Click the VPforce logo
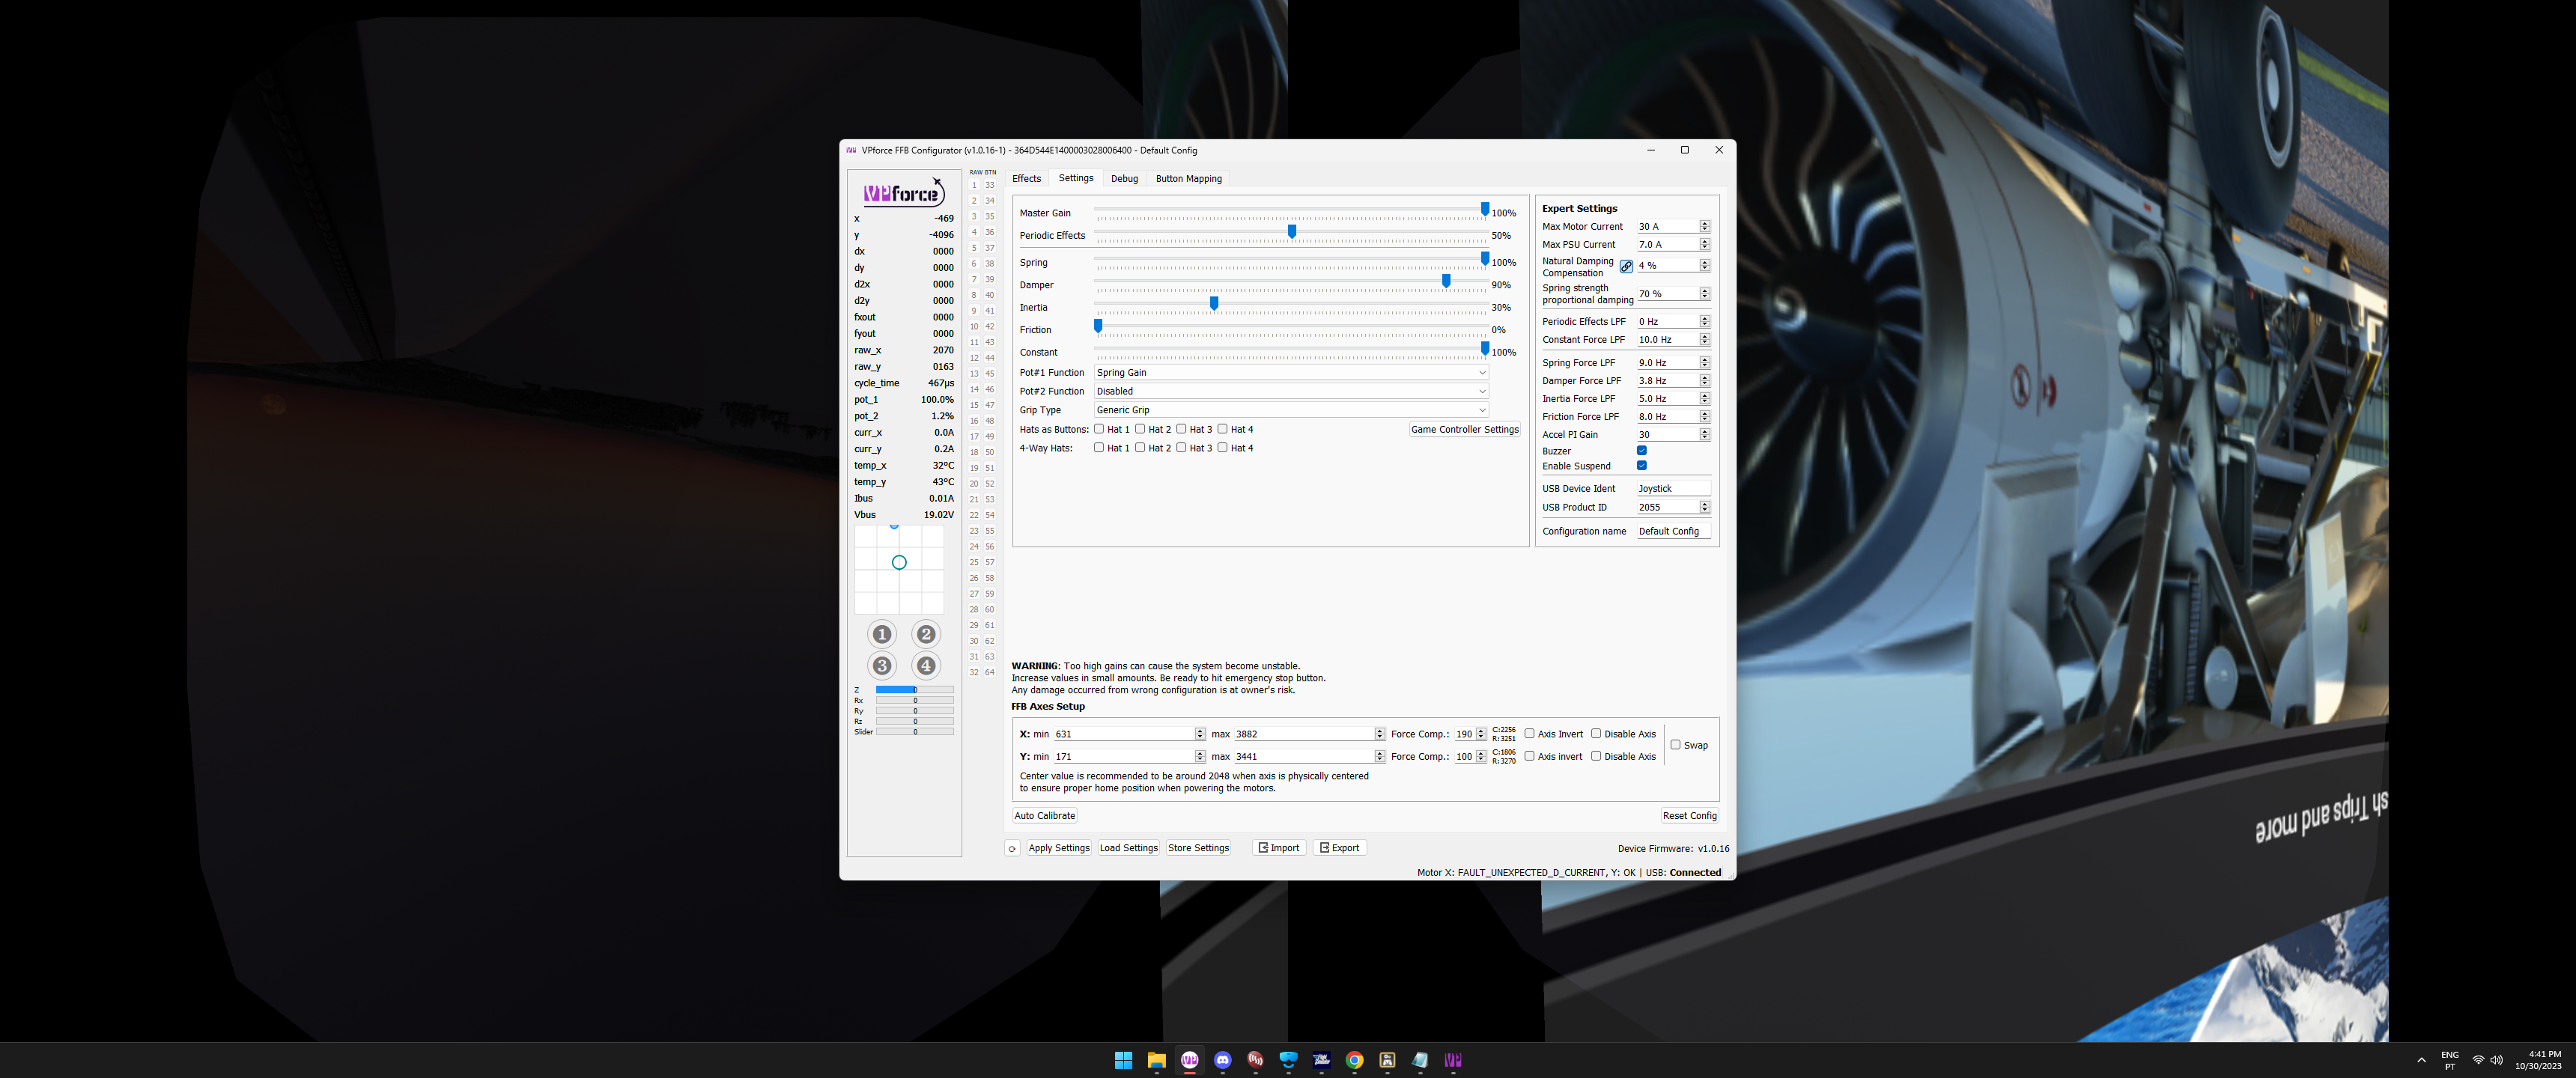The height and width of the screenshot is (1078, 2576). pyautogui.click(x=902, y=193)
